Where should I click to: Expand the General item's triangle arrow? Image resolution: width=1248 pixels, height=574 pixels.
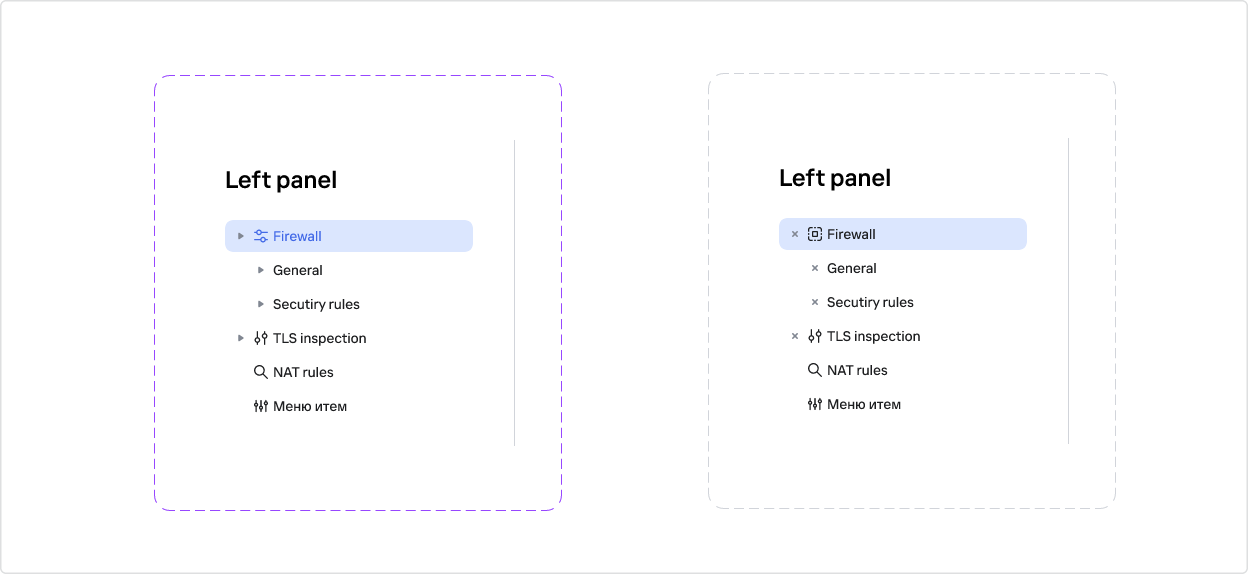pos(261,270)
